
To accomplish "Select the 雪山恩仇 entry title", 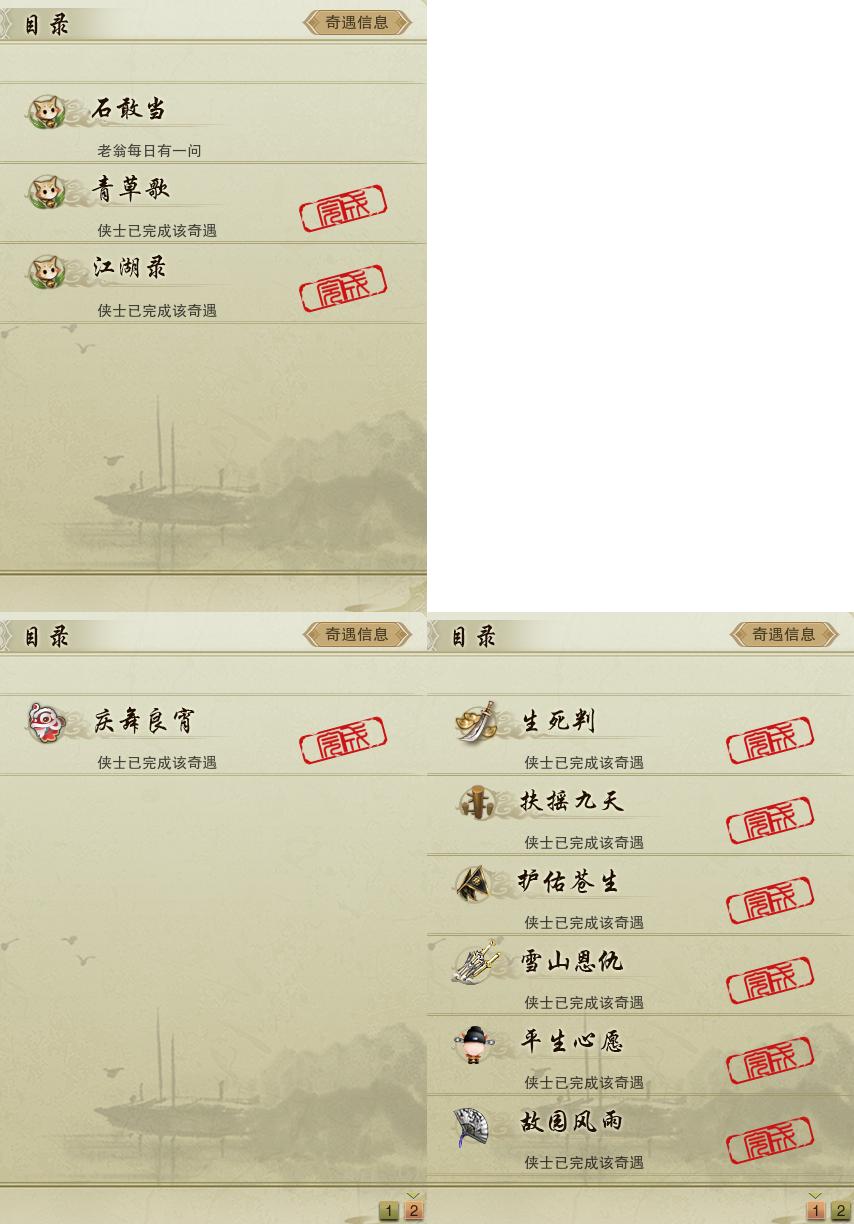I will tap(571, 961).
